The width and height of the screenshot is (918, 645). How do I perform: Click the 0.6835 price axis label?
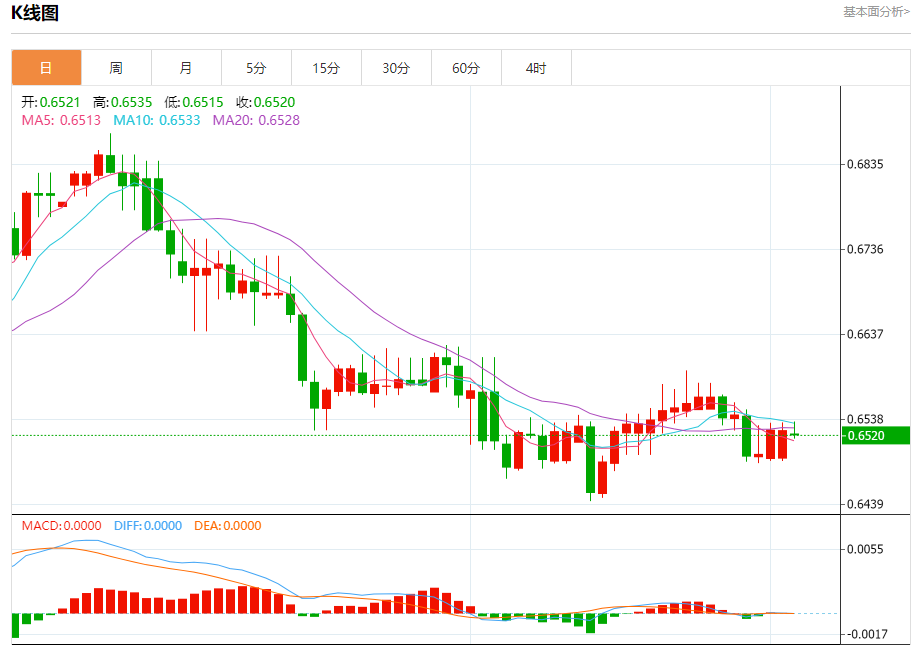(865, 164)
